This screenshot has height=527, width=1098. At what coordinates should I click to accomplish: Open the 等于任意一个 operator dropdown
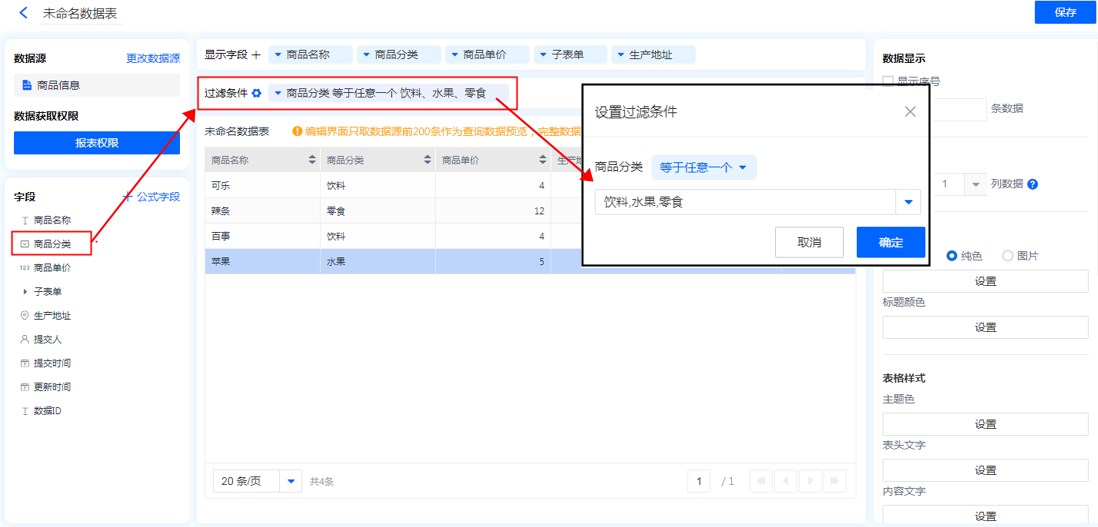(703, 167)
